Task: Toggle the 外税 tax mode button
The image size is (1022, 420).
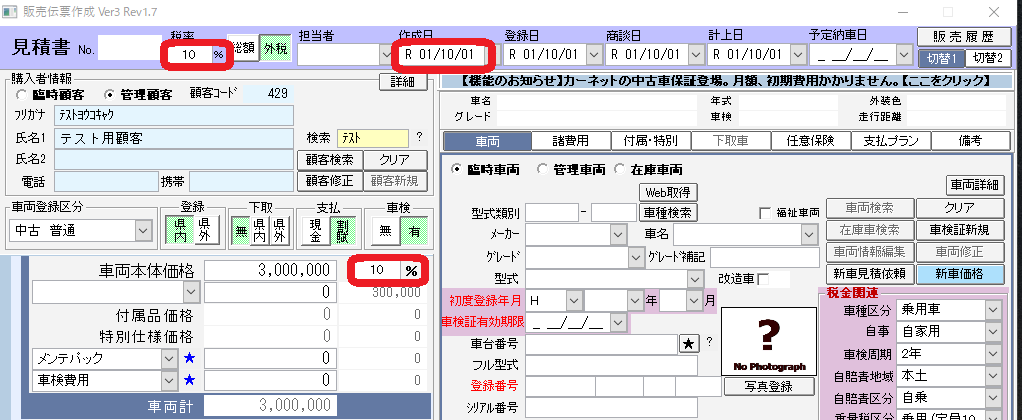Action: (x=274, y=48)
